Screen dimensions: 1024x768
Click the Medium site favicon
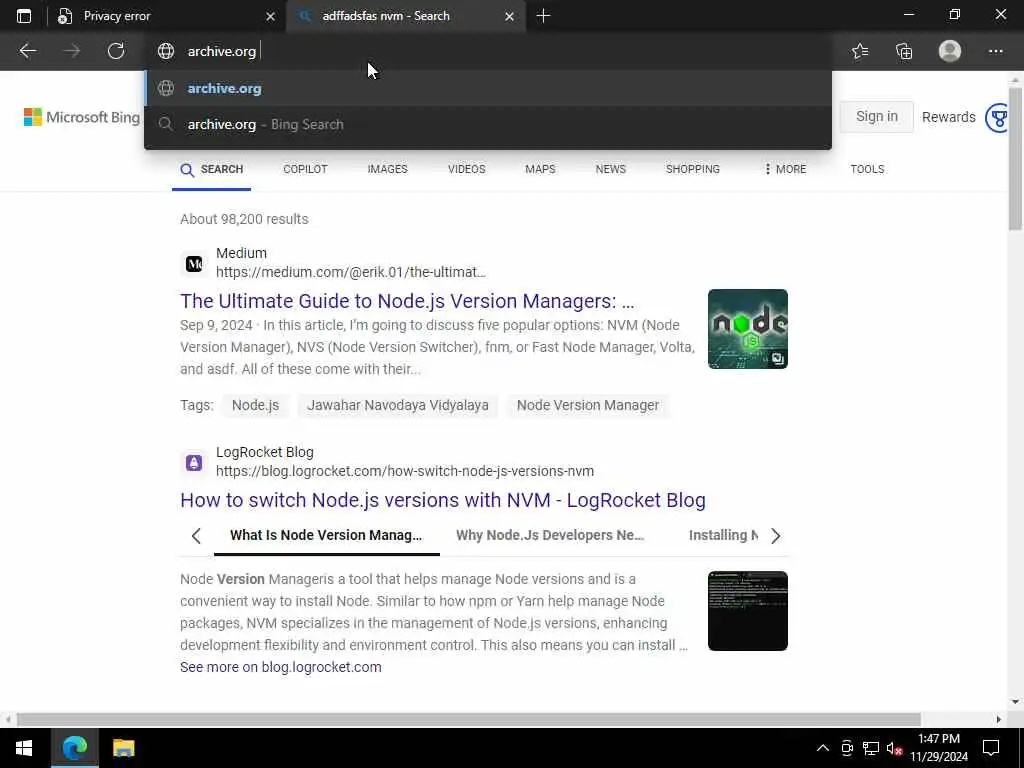click(194, 264)
